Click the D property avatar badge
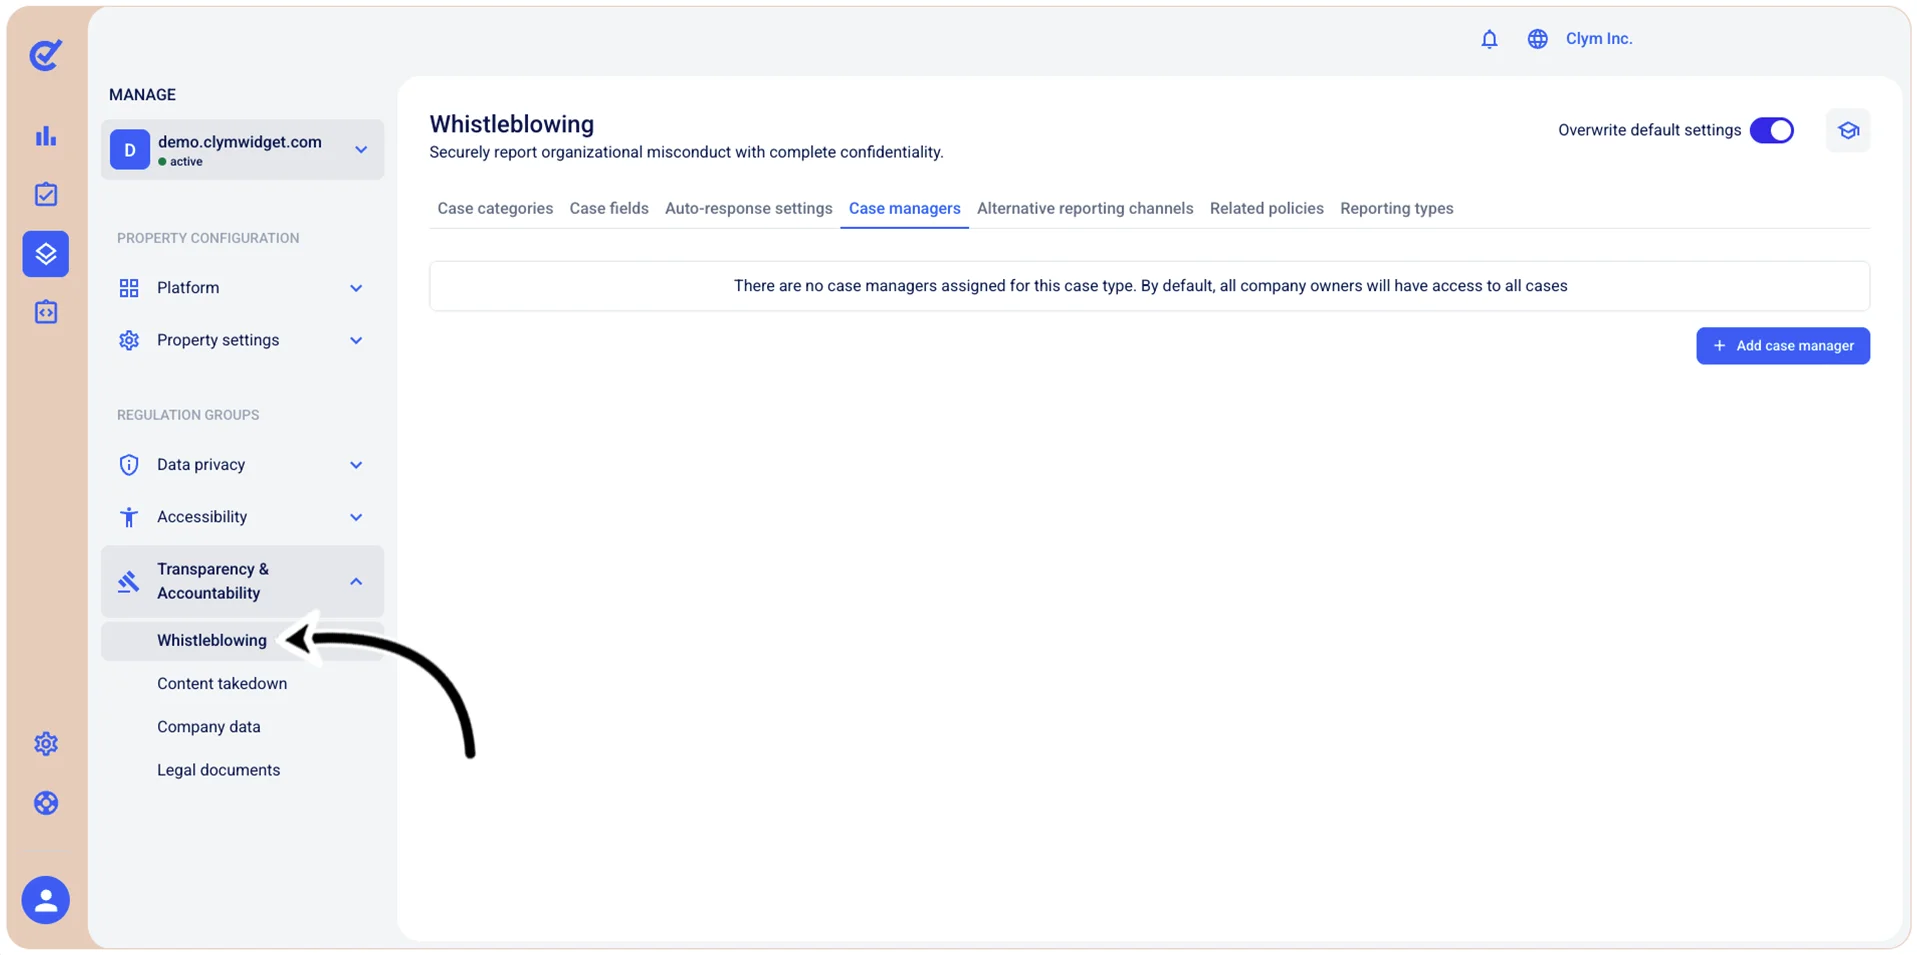 point(130,150)
